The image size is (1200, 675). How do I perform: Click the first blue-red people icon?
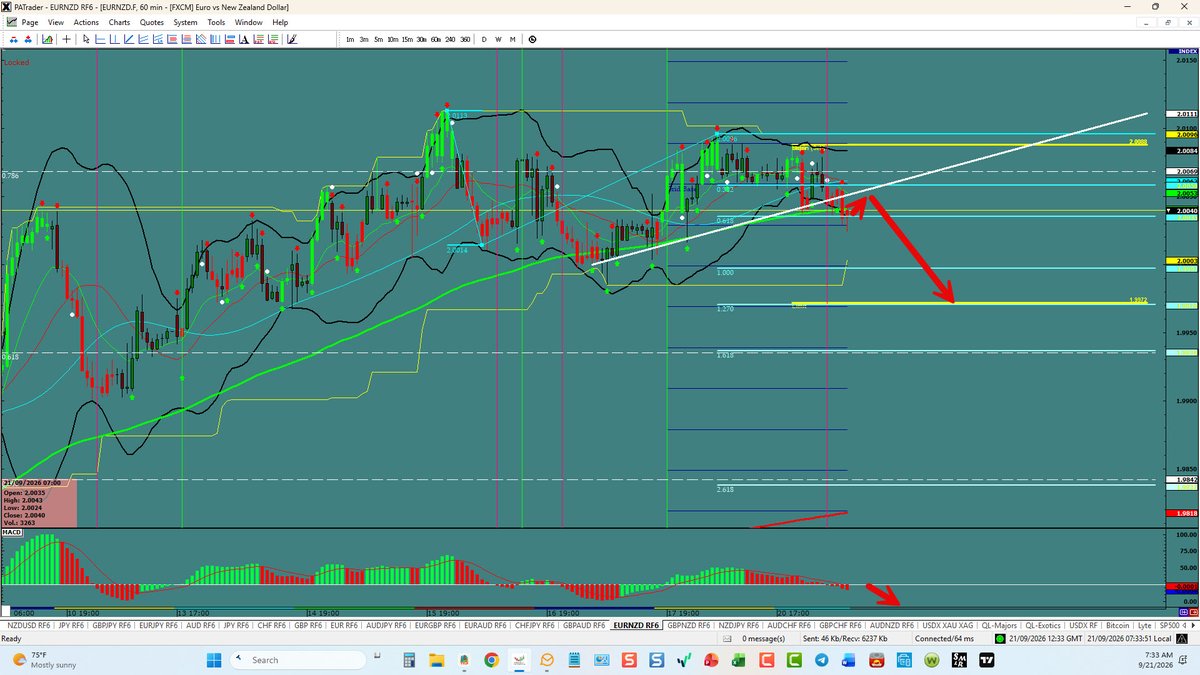pos(14,39)
